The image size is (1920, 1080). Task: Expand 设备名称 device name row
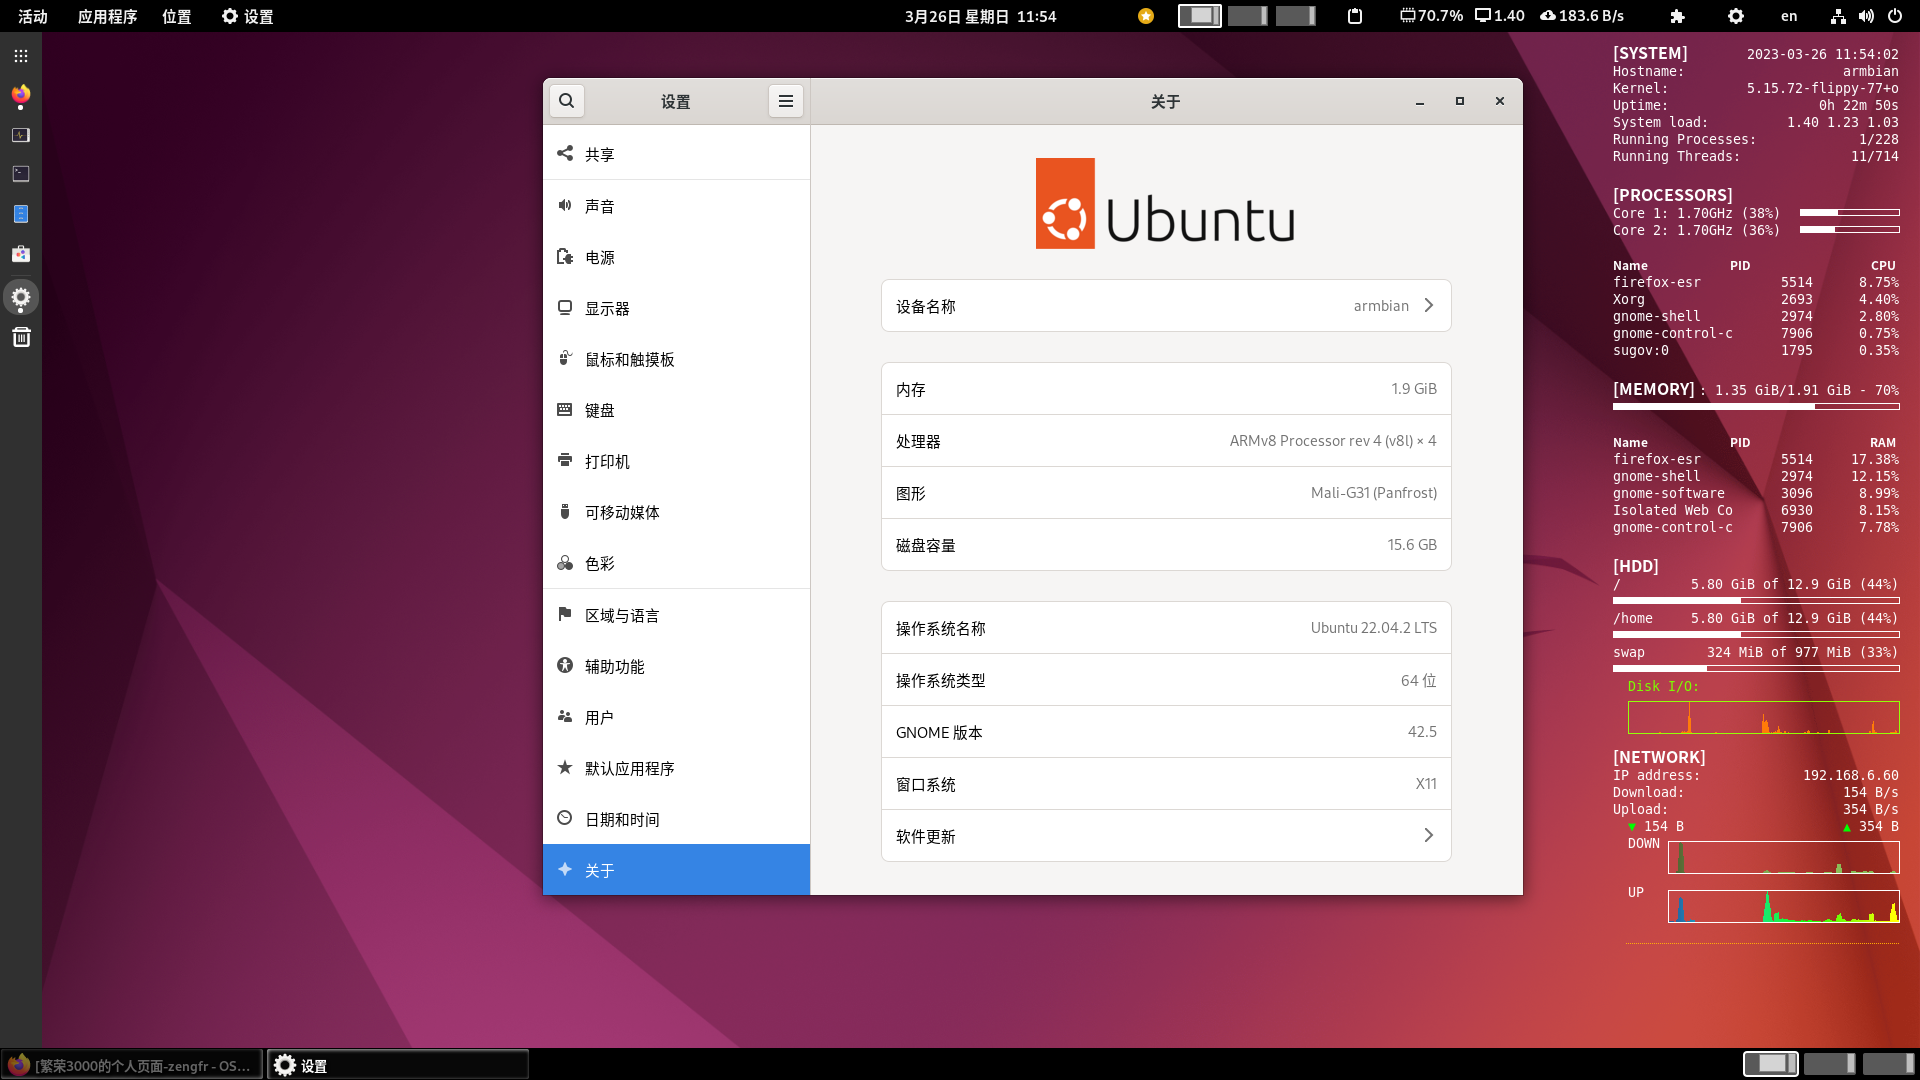1166,306
